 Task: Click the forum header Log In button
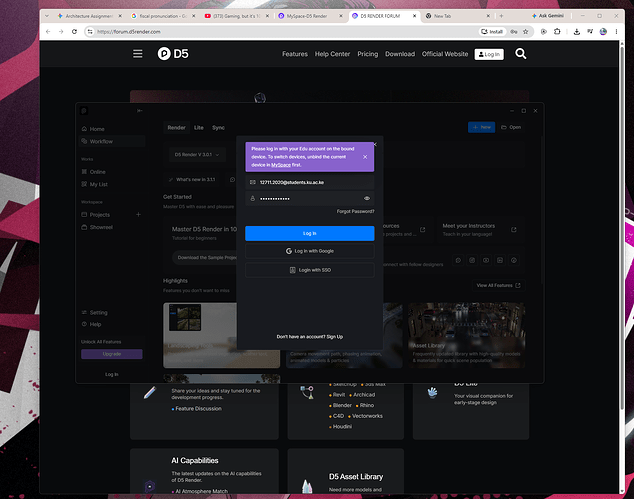point(489,54)
